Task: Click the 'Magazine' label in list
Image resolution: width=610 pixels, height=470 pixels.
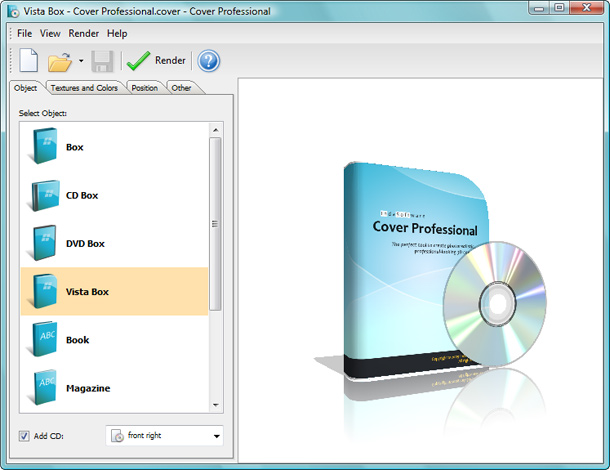Action: [x=88, y=388]
